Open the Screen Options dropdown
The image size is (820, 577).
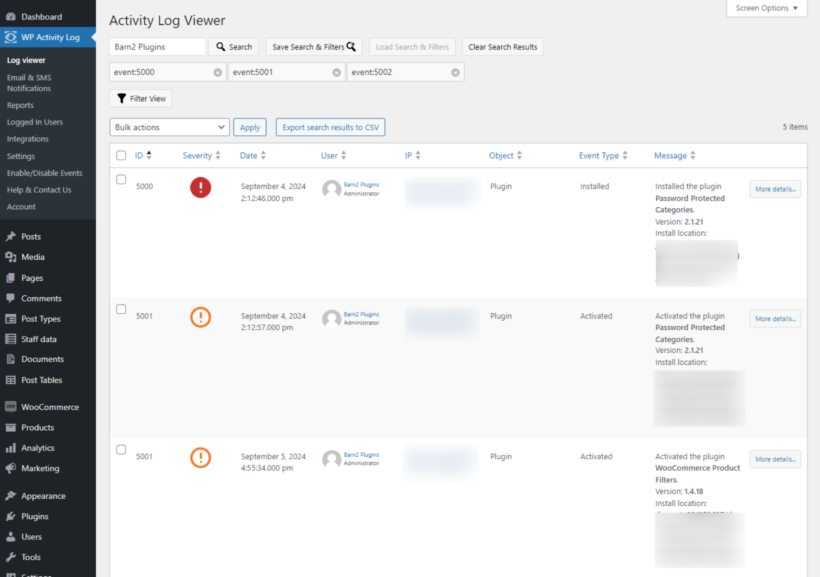tap(766, 8)
